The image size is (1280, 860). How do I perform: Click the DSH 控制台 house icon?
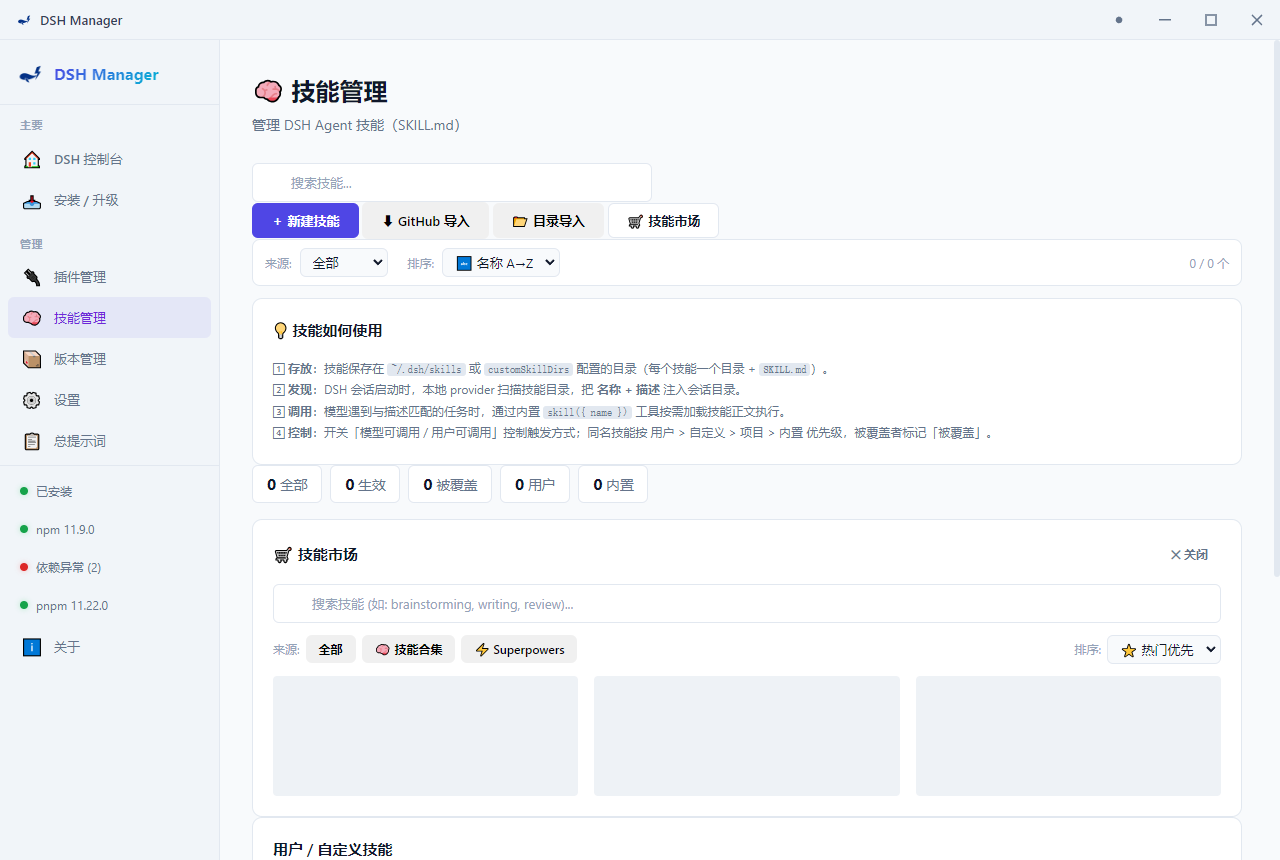pyautogui.click(x=32, y=159)
